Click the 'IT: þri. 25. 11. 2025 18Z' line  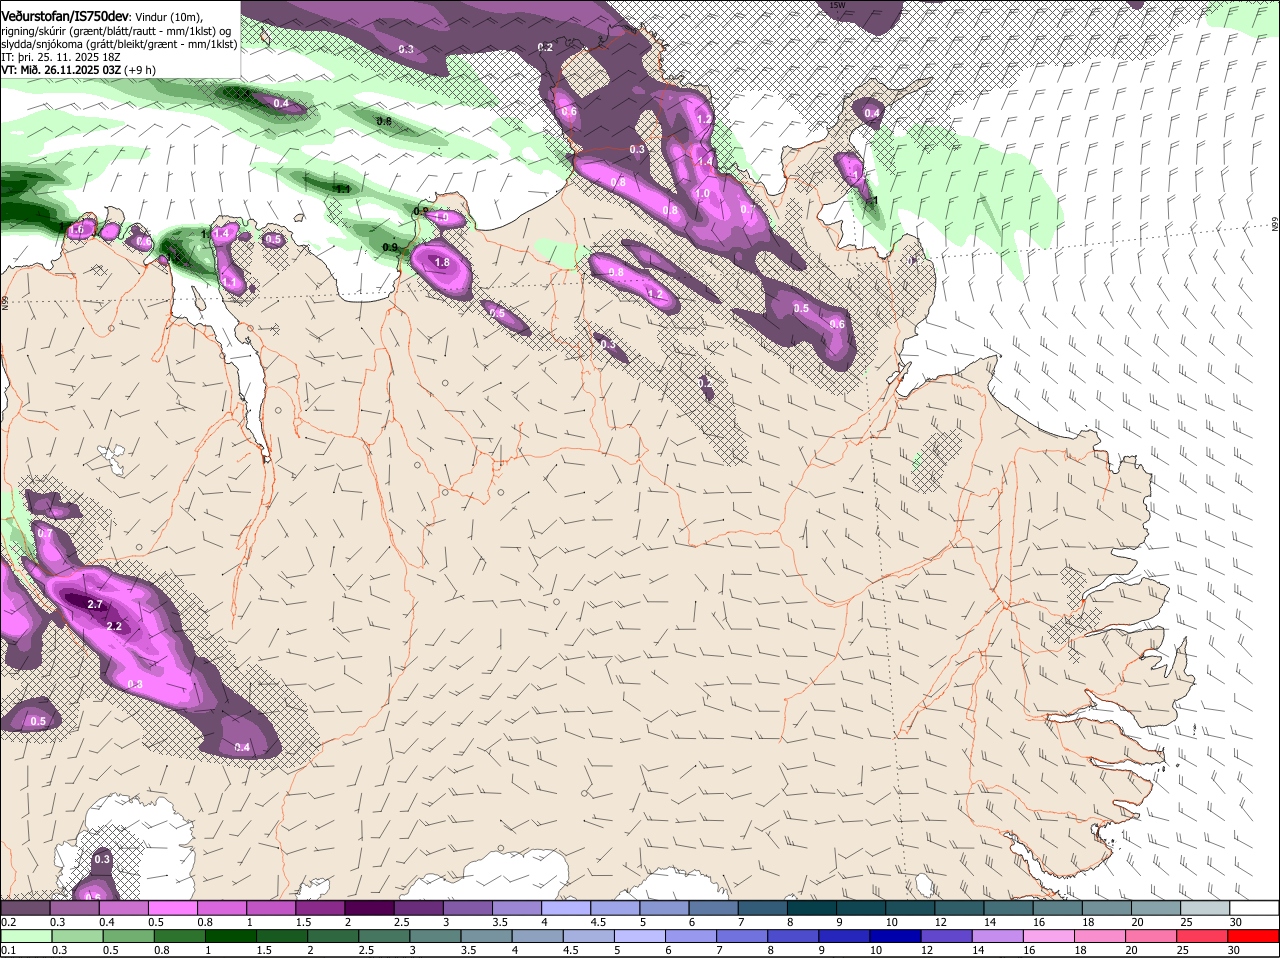point(61,57)
